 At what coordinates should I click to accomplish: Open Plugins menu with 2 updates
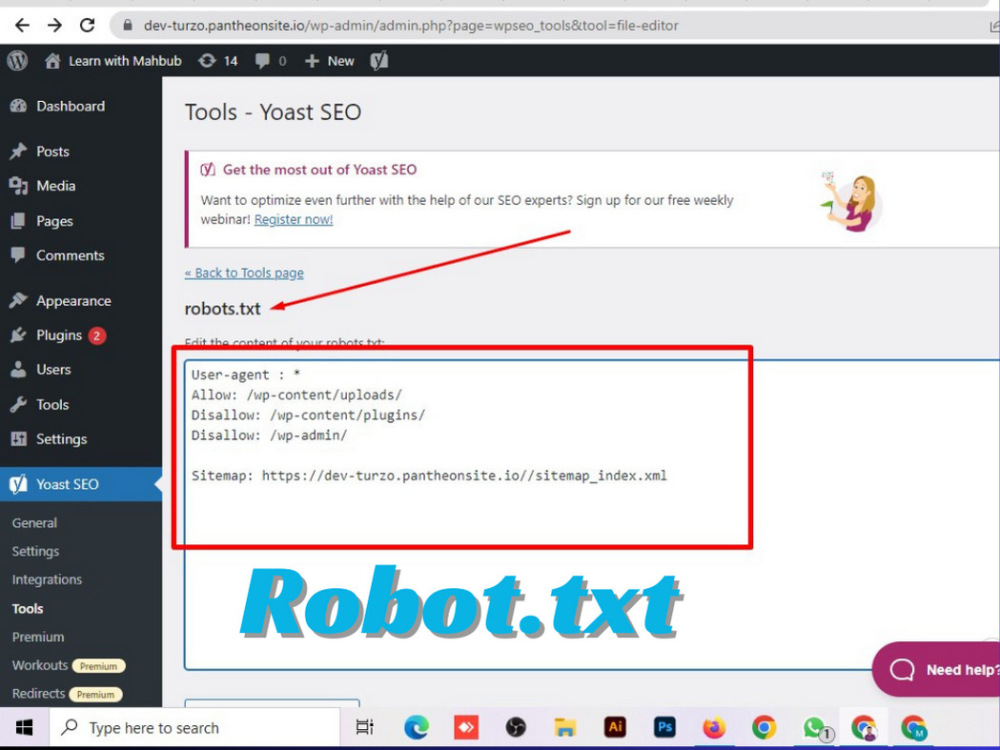pos(71,335)
